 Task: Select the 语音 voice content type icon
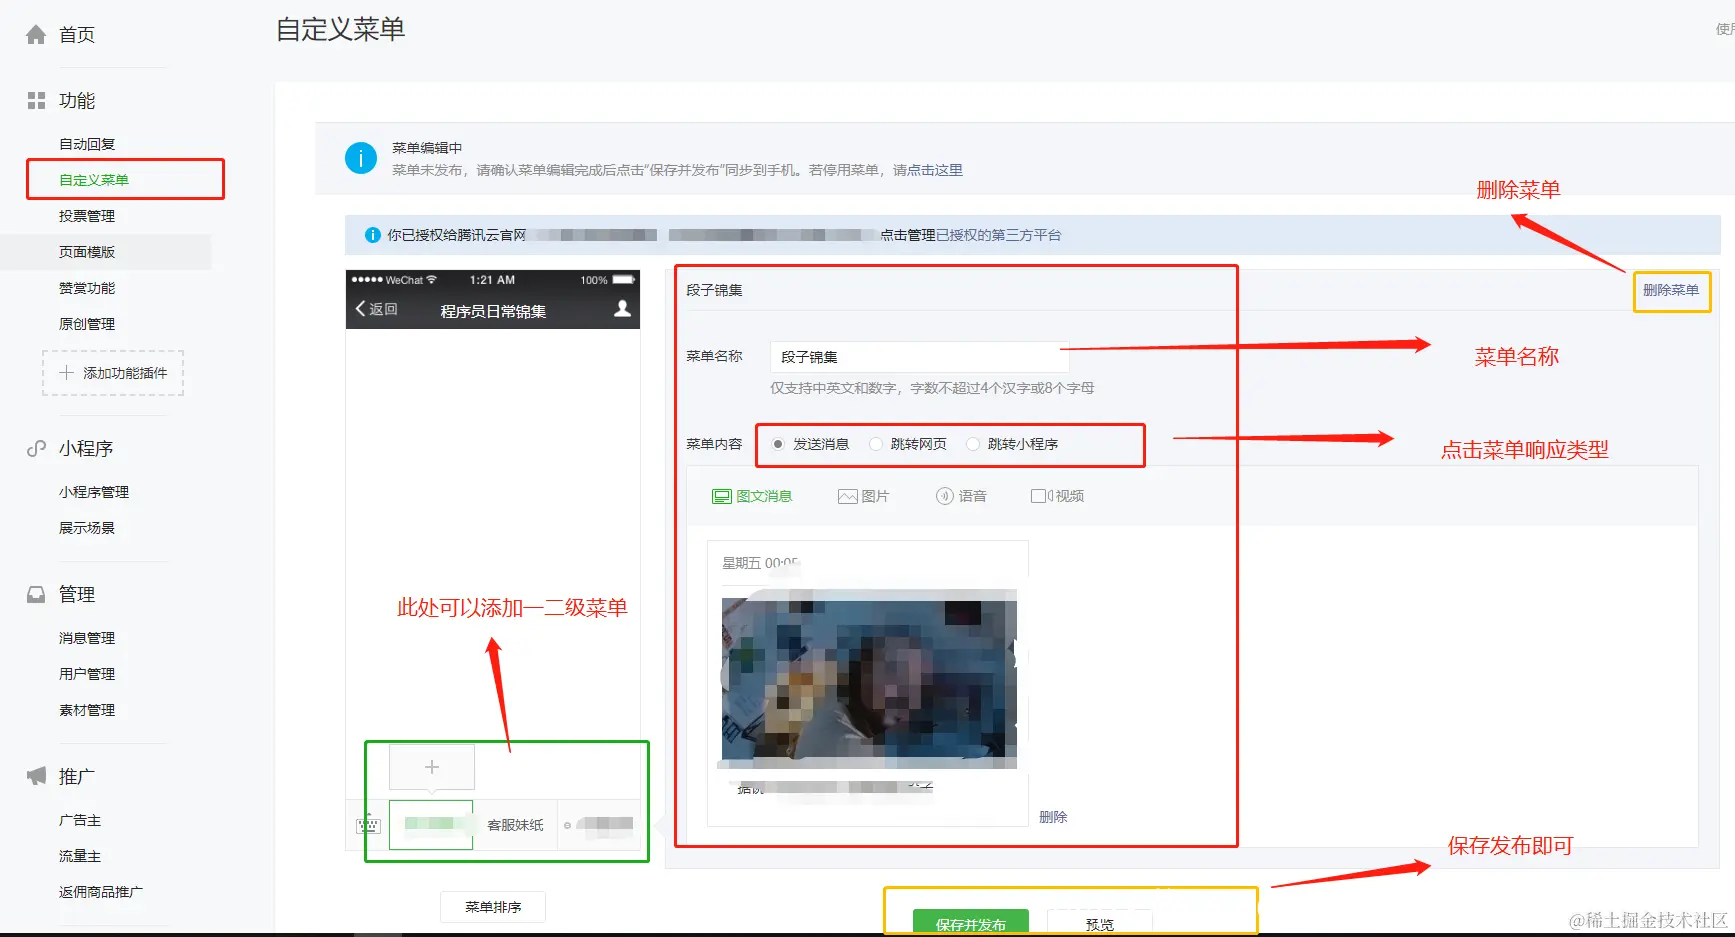tap(941, 495)
